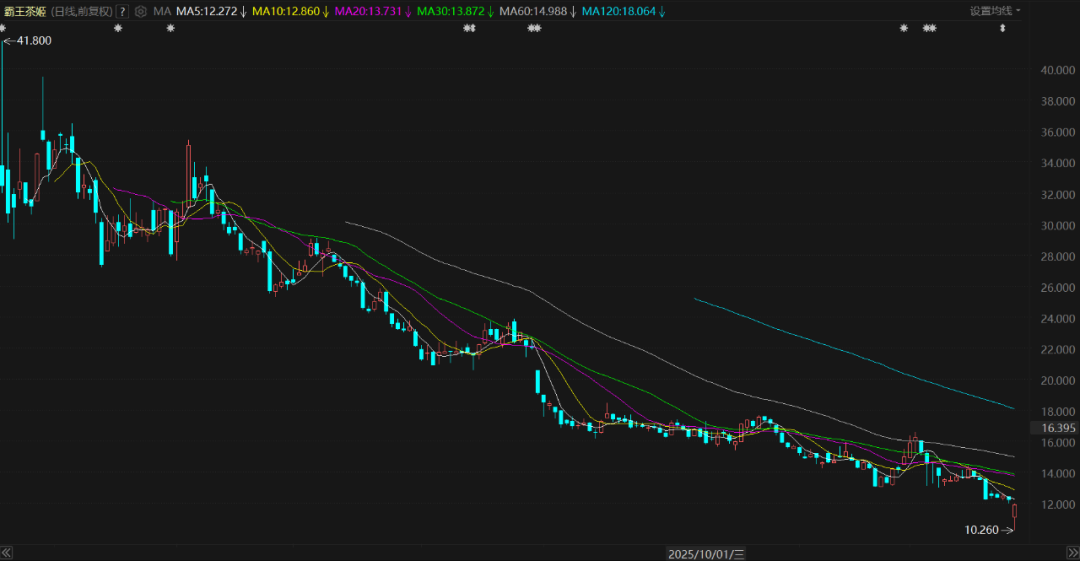Click the 16.395 price label on axis

[x=1057, y=428]
